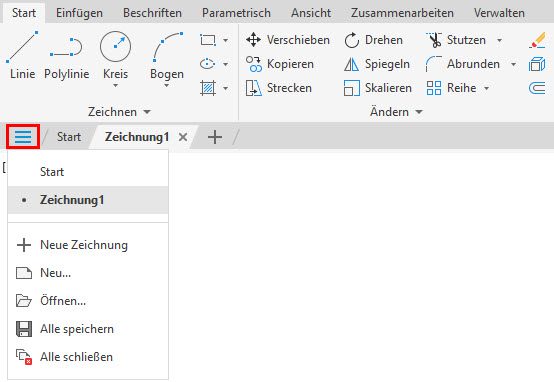
Task: Close the Zeichnung1 tab
Action: tap(183, 137)
